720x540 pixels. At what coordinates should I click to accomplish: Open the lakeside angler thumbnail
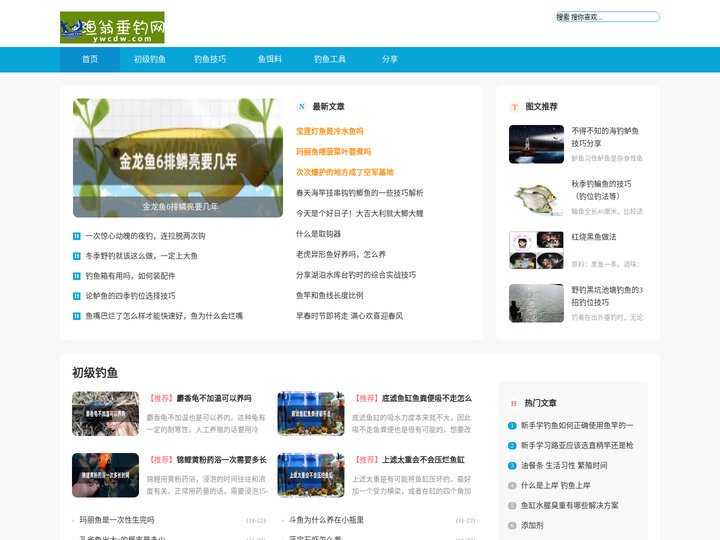[536, 303]
